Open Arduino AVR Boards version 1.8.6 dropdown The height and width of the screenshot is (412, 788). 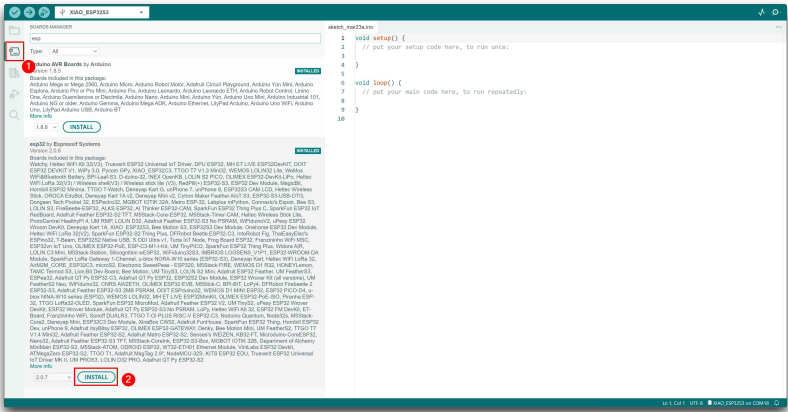pyautogui.click(x=46, y=128)
